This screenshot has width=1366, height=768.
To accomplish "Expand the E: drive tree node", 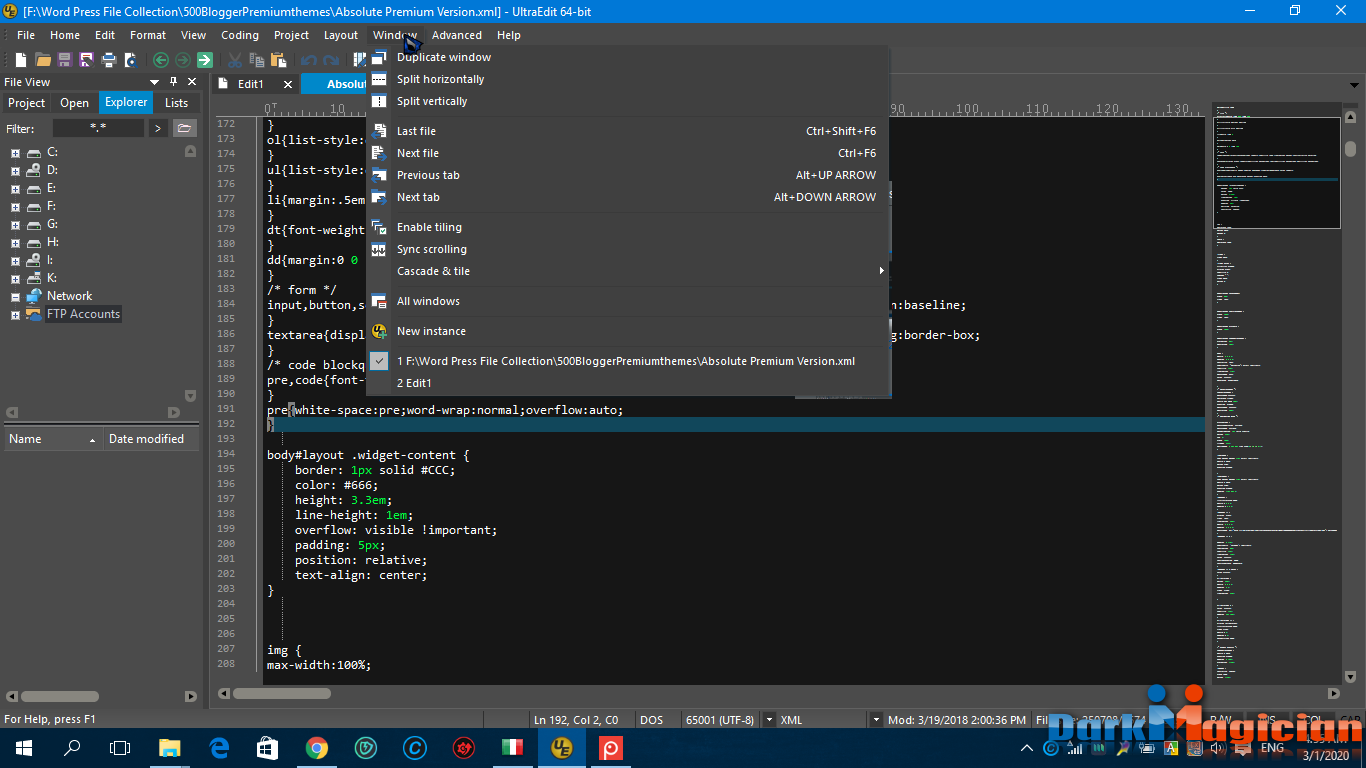I will pyautogui.click(x=15, y=189).
